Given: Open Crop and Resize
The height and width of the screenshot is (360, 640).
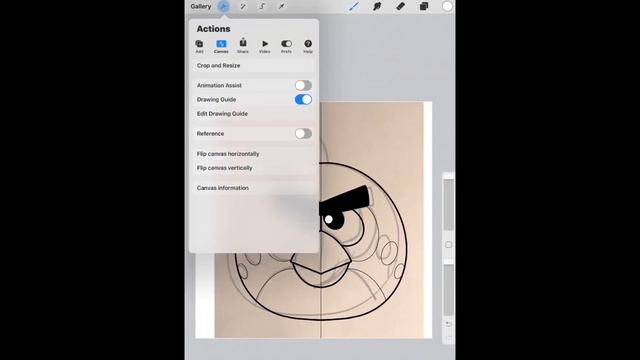Looking at the screenshot, I should (253, 66).
